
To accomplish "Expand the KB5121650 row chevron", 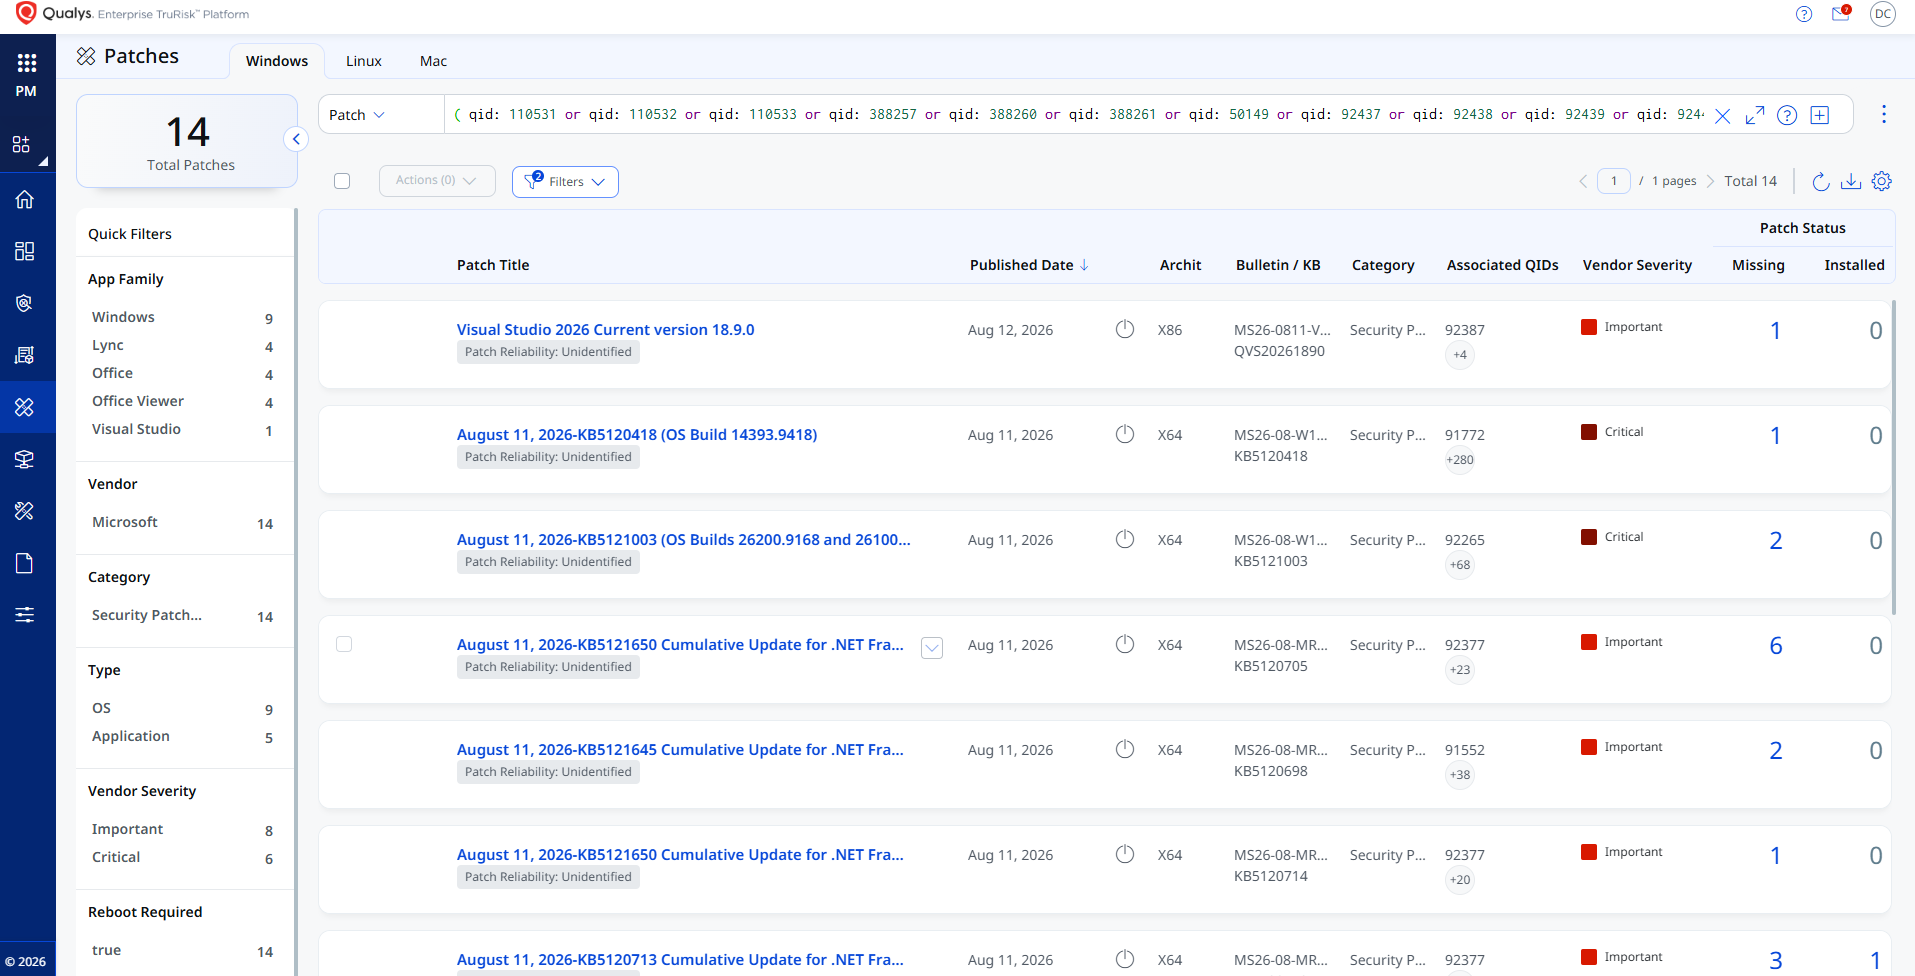I will pos(932,648).
